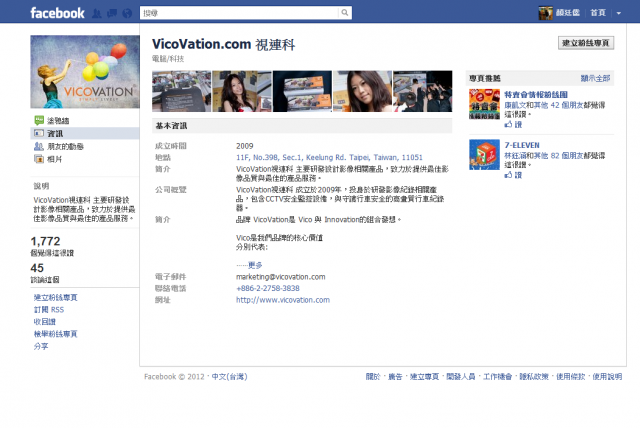Click the +886-2-2758-3838 phone link

click(x=268, y=288)
